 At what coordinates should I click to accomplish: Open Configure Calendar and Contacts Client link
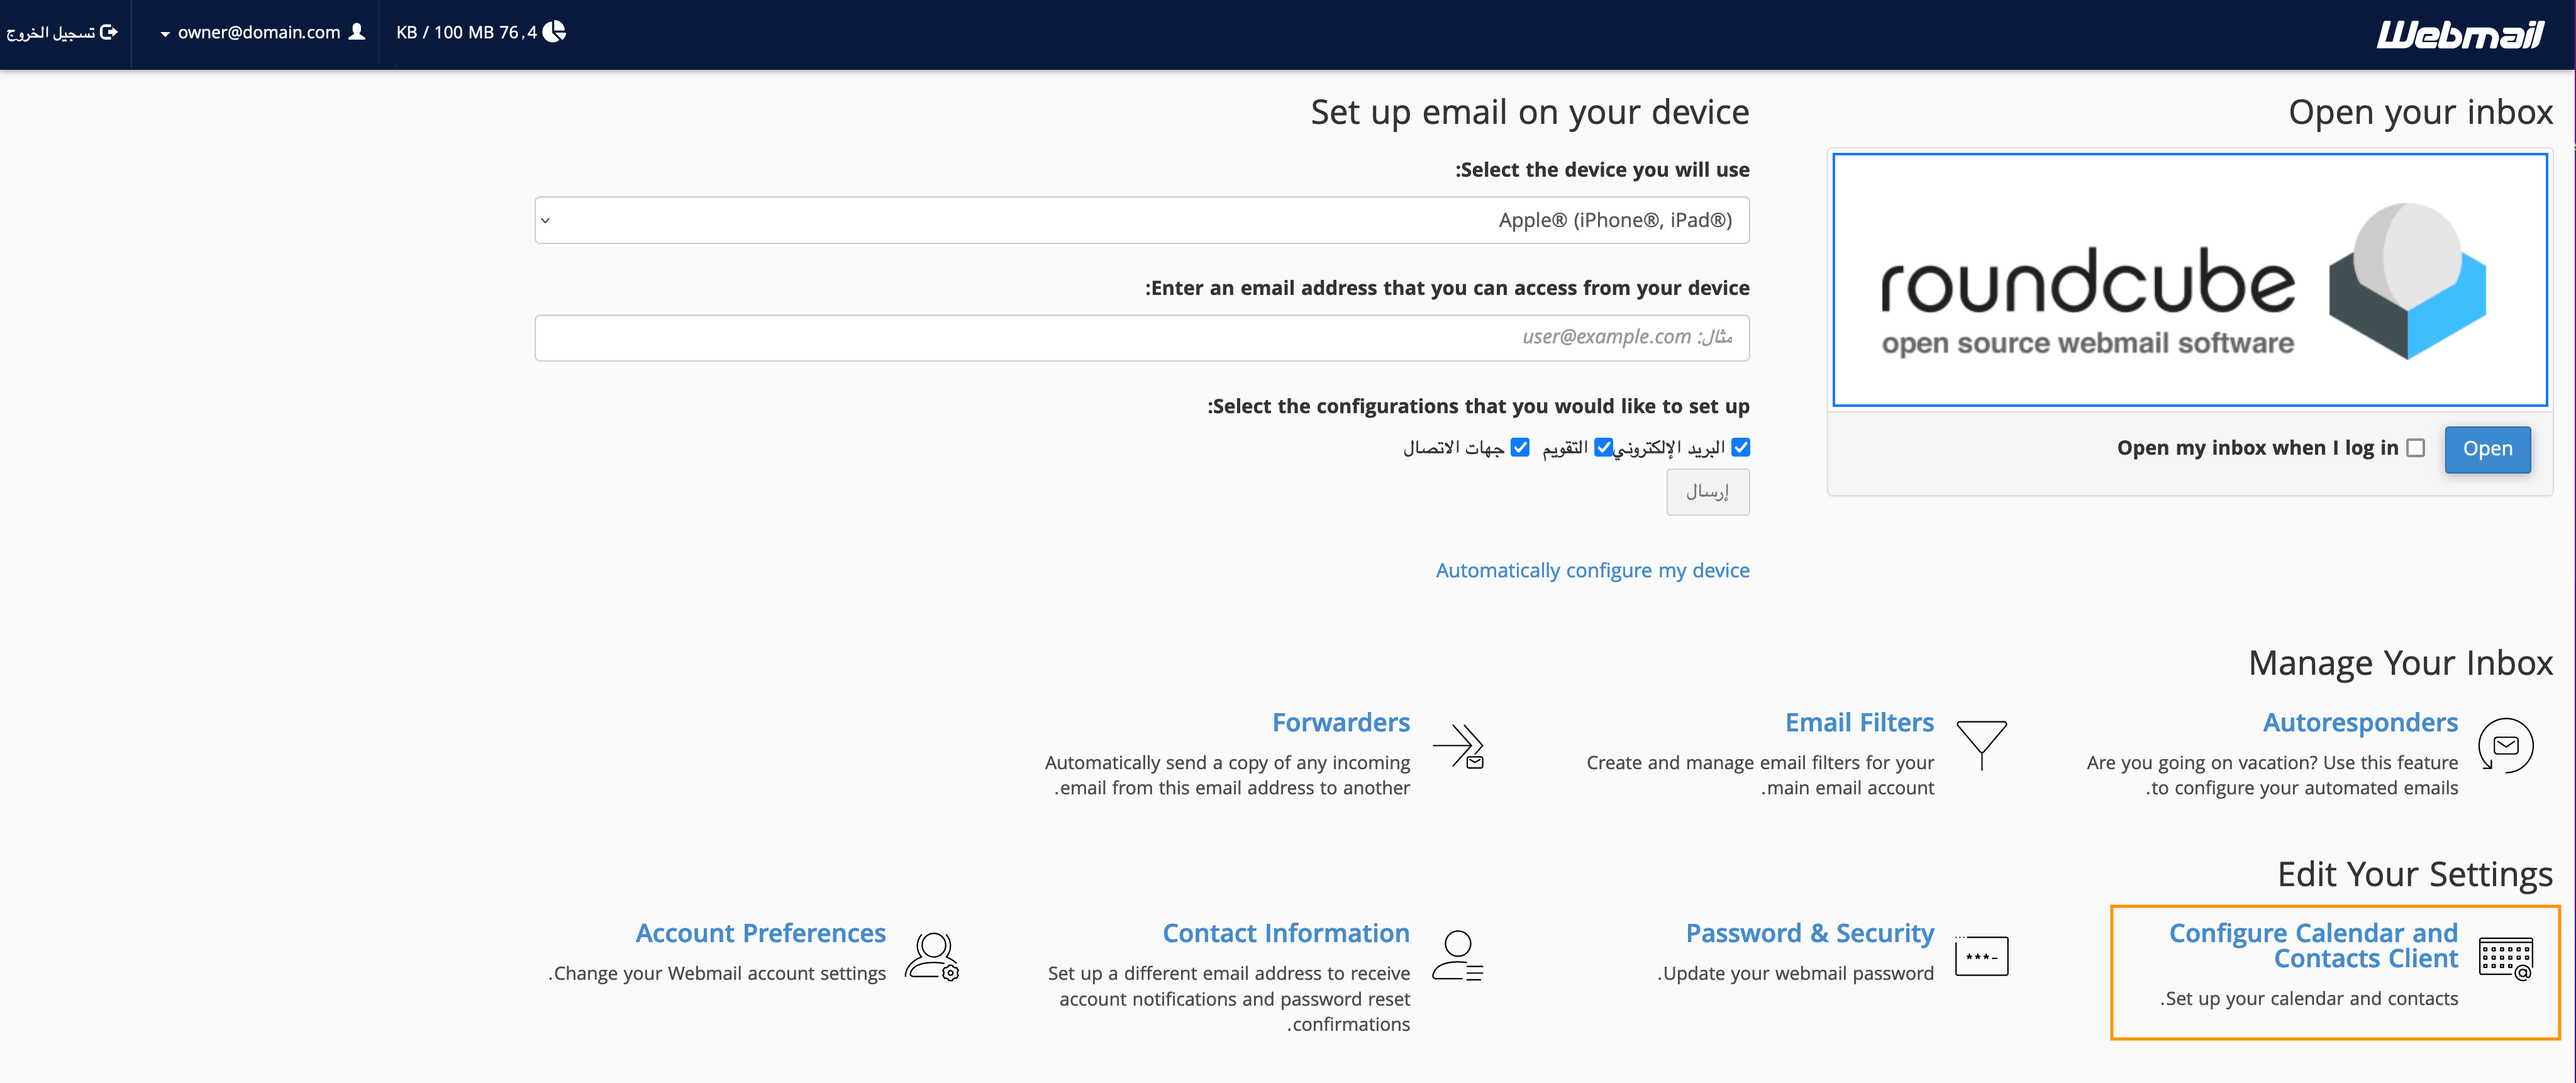[2313, 945]
